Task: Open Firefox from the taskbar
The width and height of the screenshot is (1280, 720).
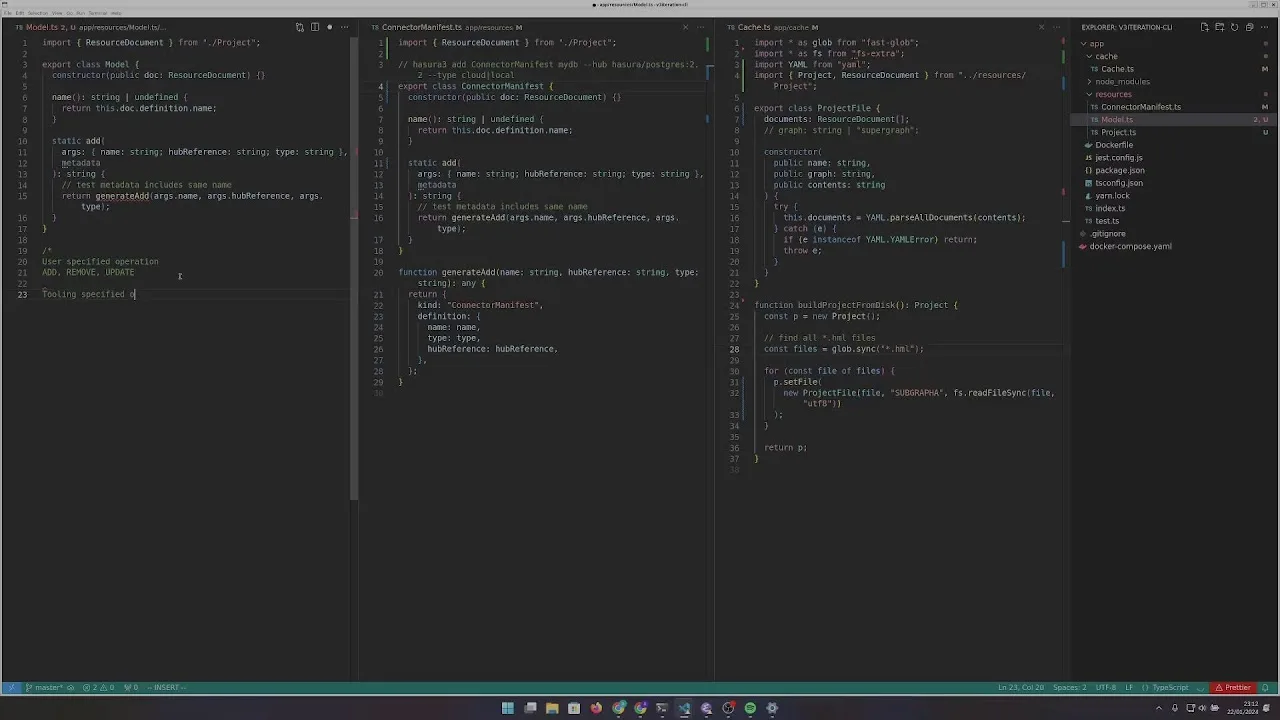Action: coord(596,708)
